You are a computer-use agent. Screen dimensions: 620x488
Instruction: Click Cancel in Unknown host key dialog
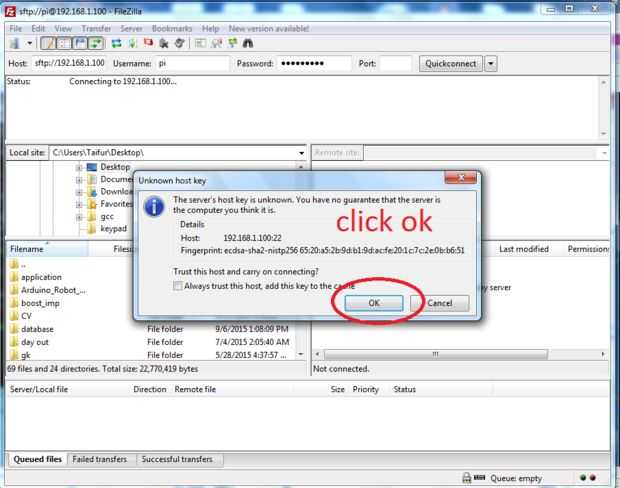click(440, 303)
